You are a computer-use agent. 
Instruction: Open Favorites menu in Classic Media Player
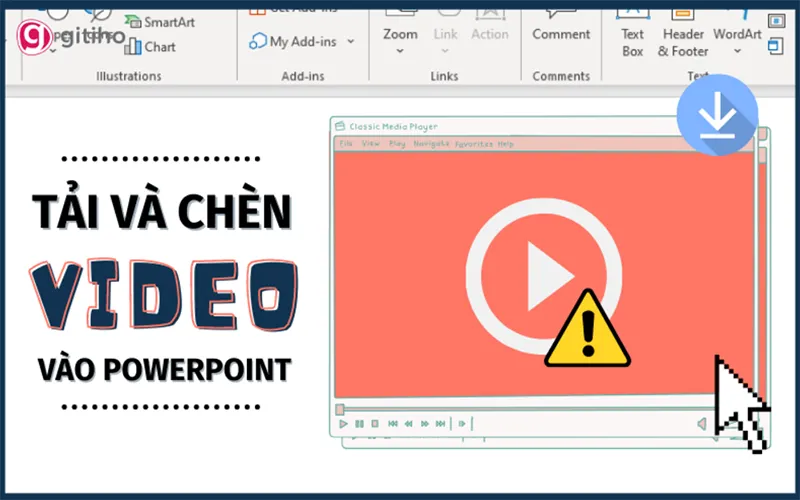click(x=474, y=144)
